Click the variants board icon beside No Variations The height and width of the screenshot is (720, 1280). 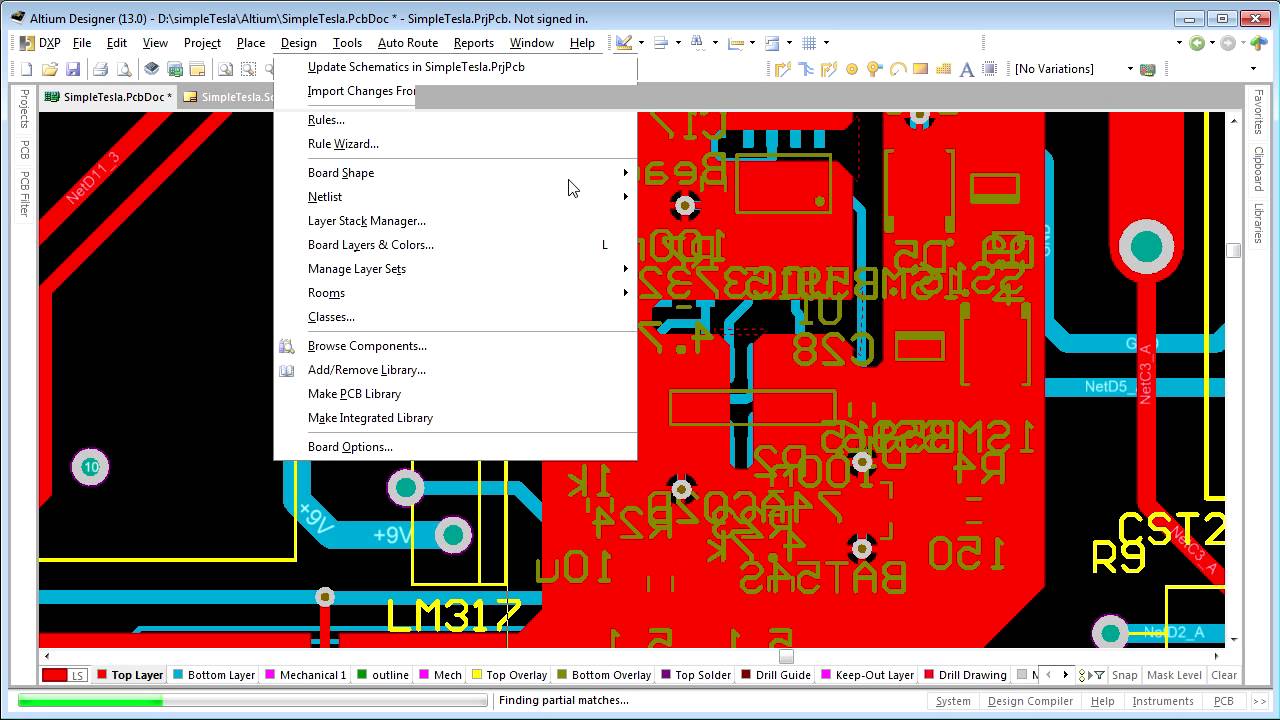click(x=1148, y=69)
